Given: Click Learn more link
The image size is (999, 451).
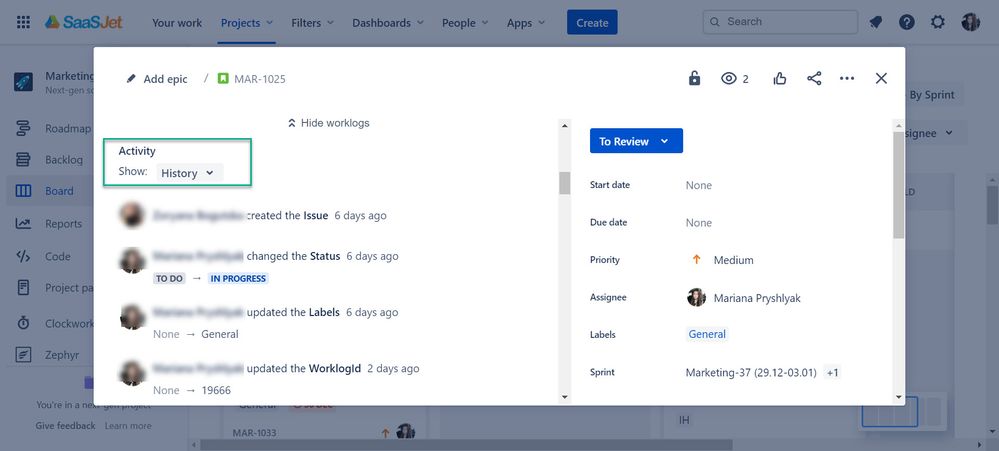Looking at the screenshot, I should 128,426.
